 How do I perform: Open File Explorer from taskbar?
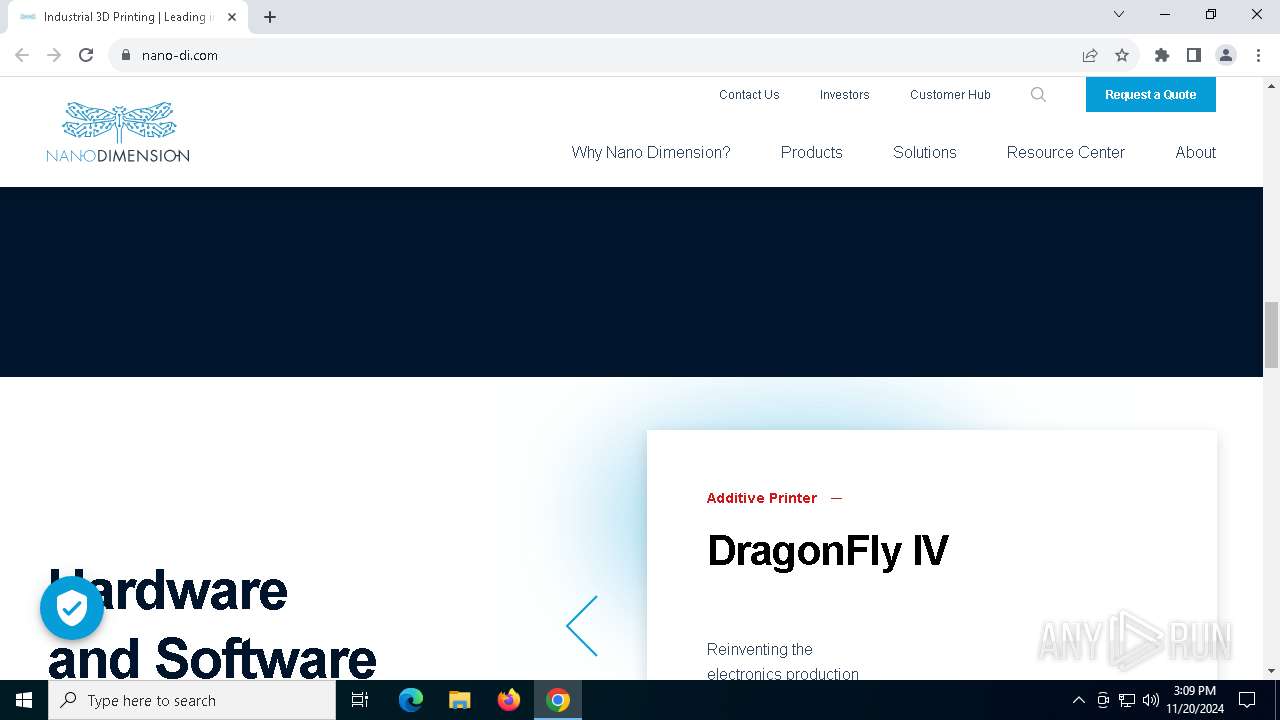pyautogui.click(x=460, y=700)
